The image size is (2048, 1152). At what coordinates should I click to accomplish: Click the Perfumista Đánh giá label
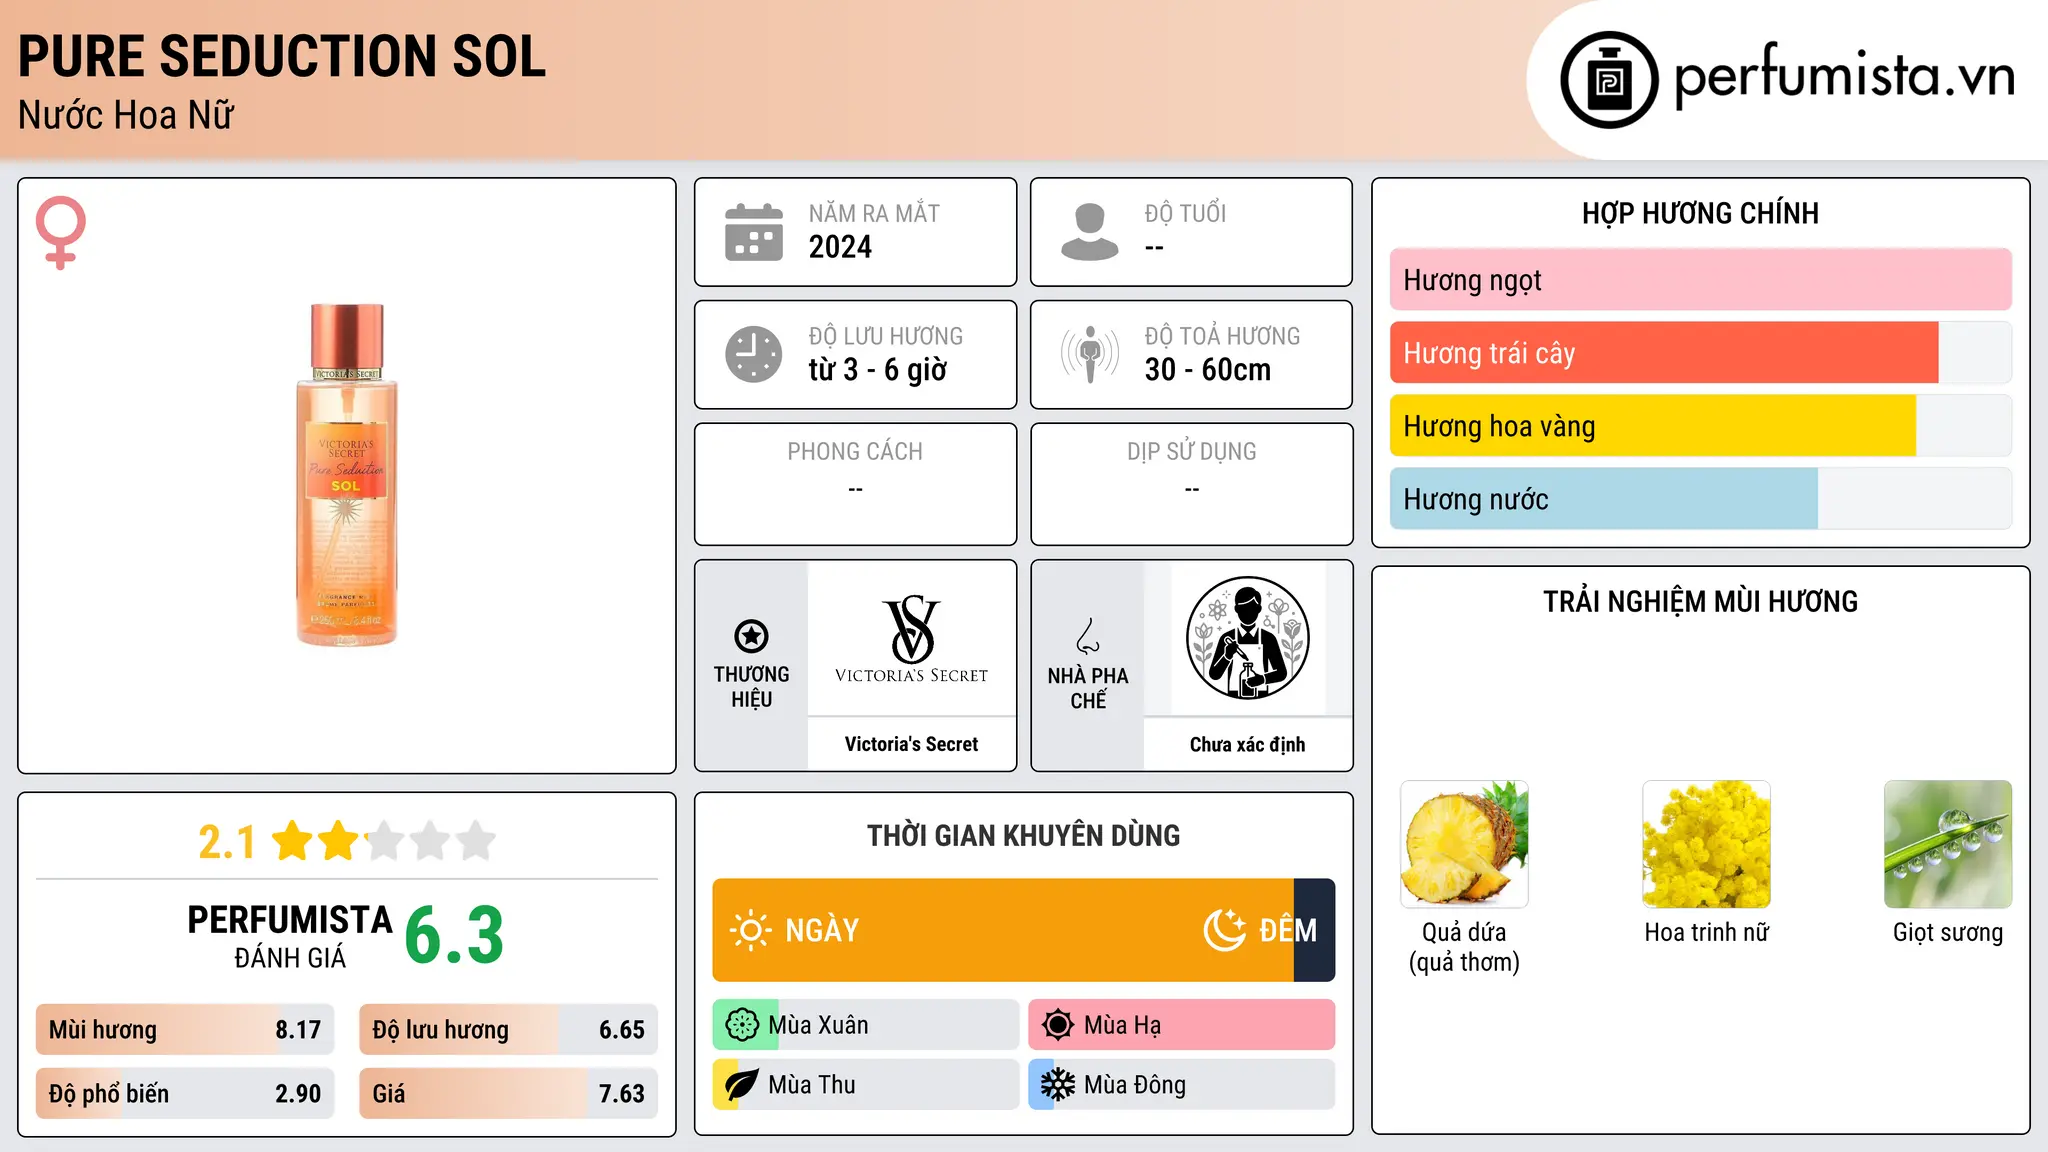coord(290,936)
